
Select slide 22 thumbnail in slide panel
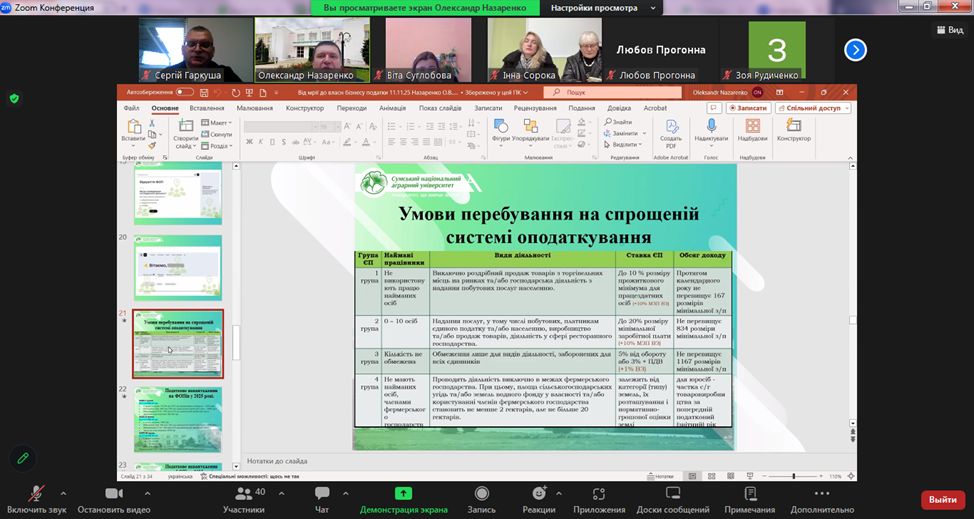178,419
